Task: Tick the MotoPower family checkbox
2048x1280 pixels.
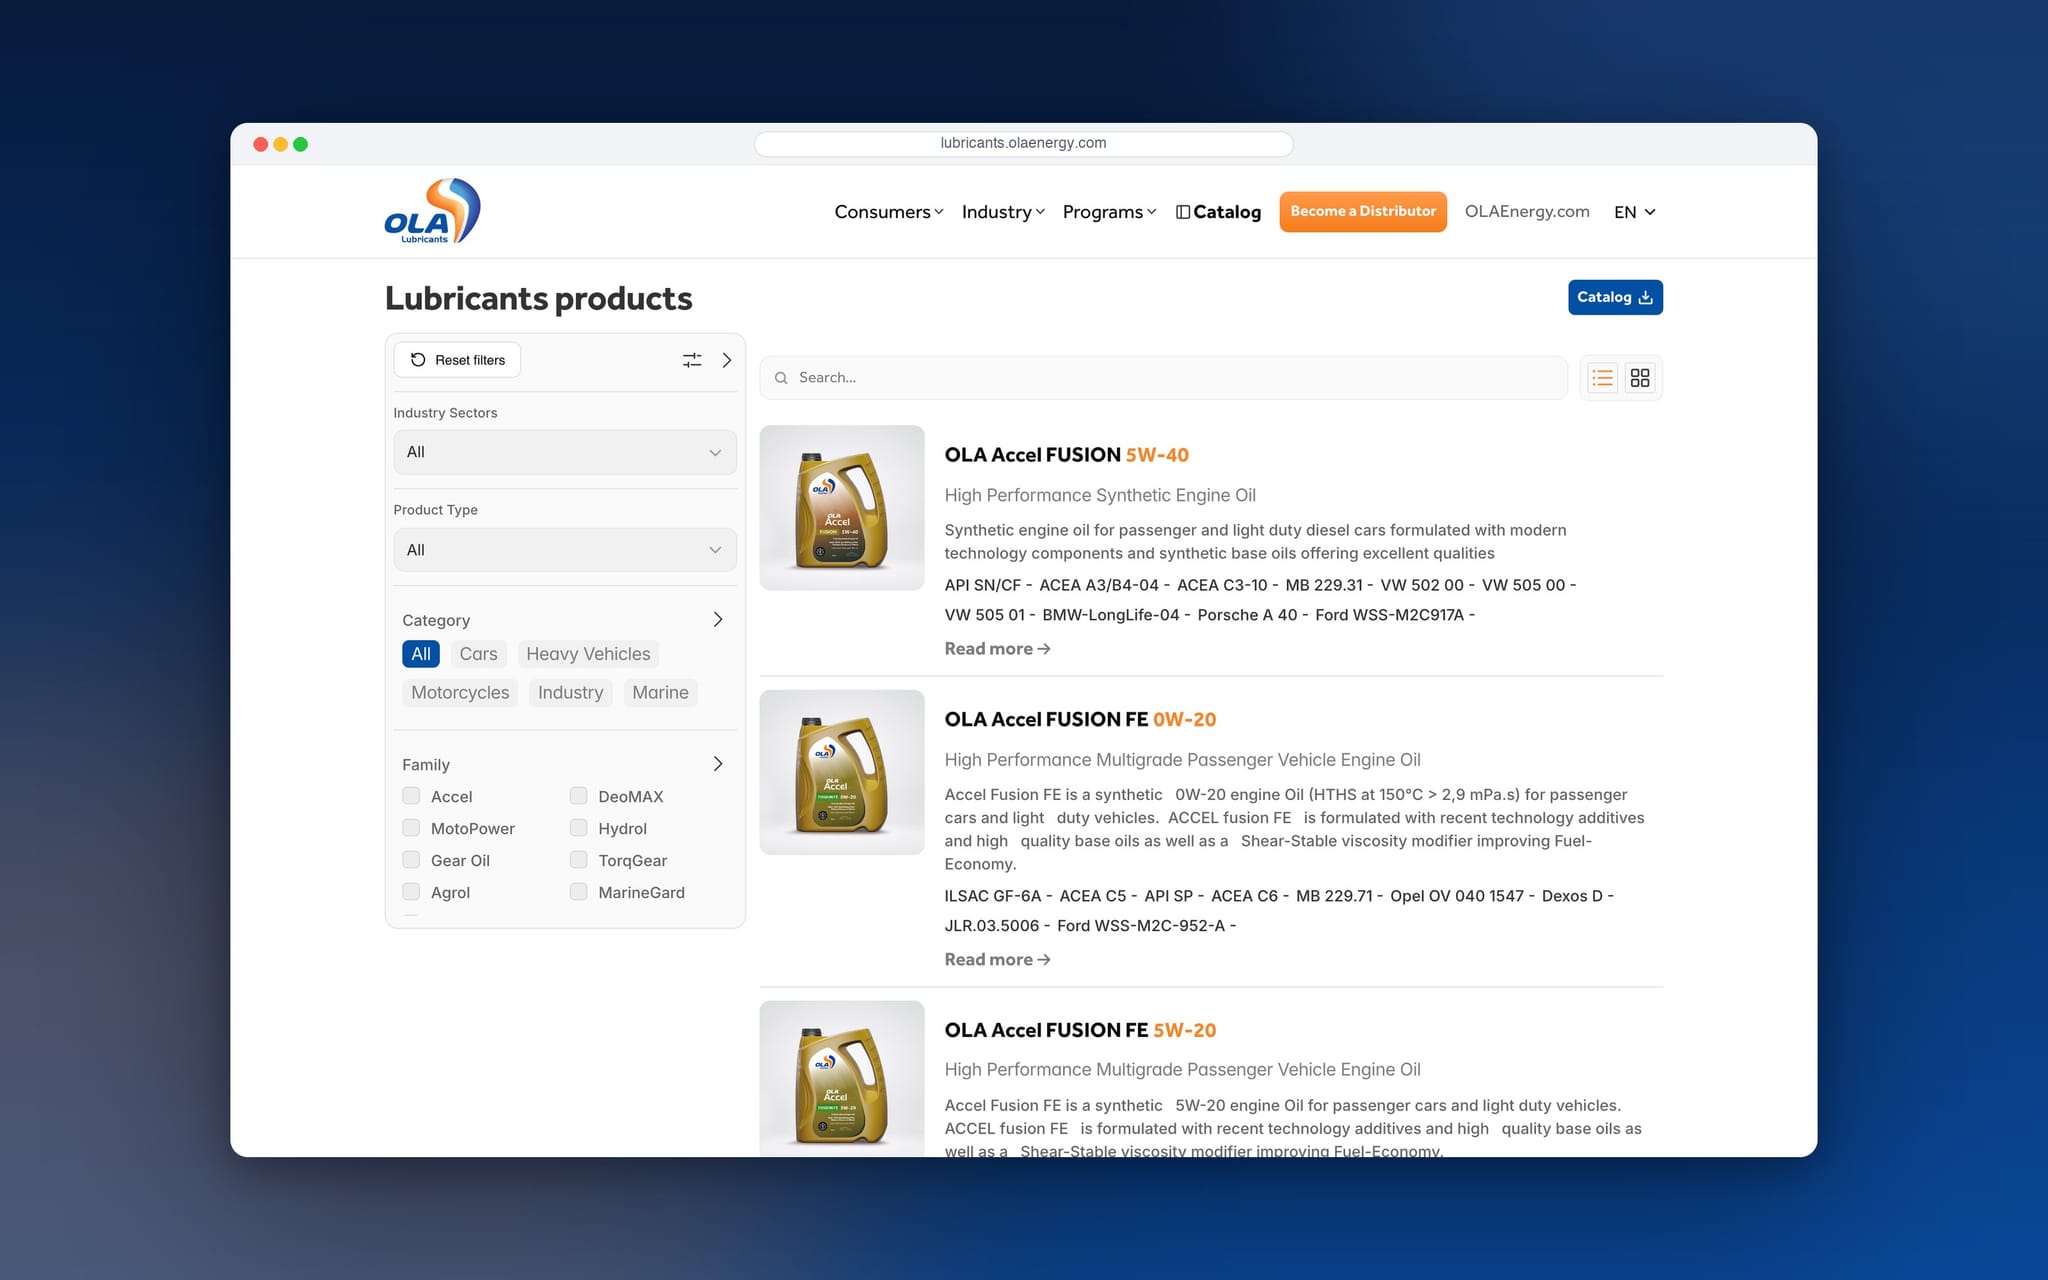Action: click(x=411, y=828)
